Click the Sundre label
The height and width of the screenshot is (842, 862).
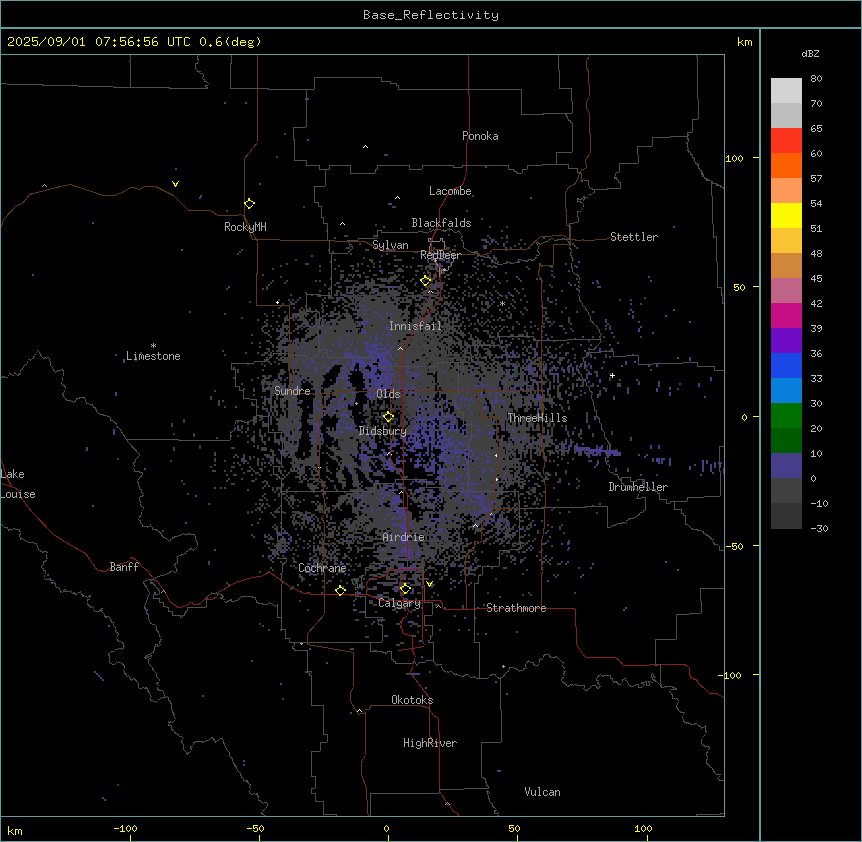point(292,391)
